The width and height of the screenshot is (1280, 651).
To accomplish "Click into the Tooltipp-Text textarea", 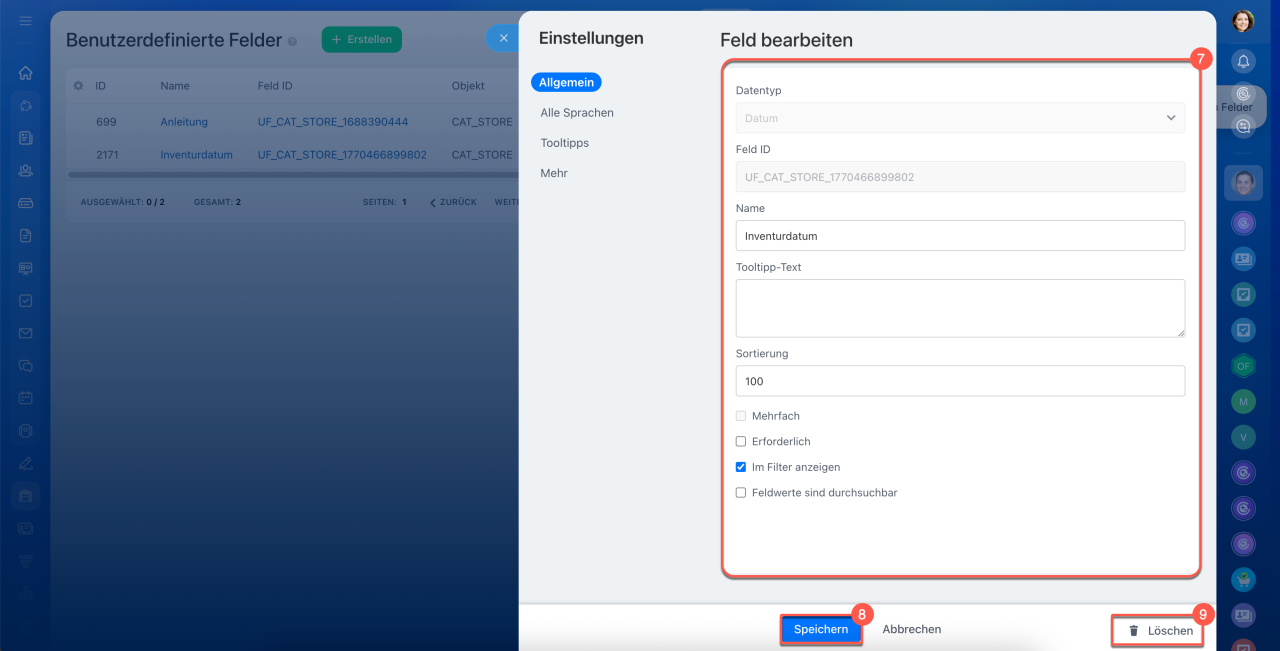I will (x=960, y=308).
